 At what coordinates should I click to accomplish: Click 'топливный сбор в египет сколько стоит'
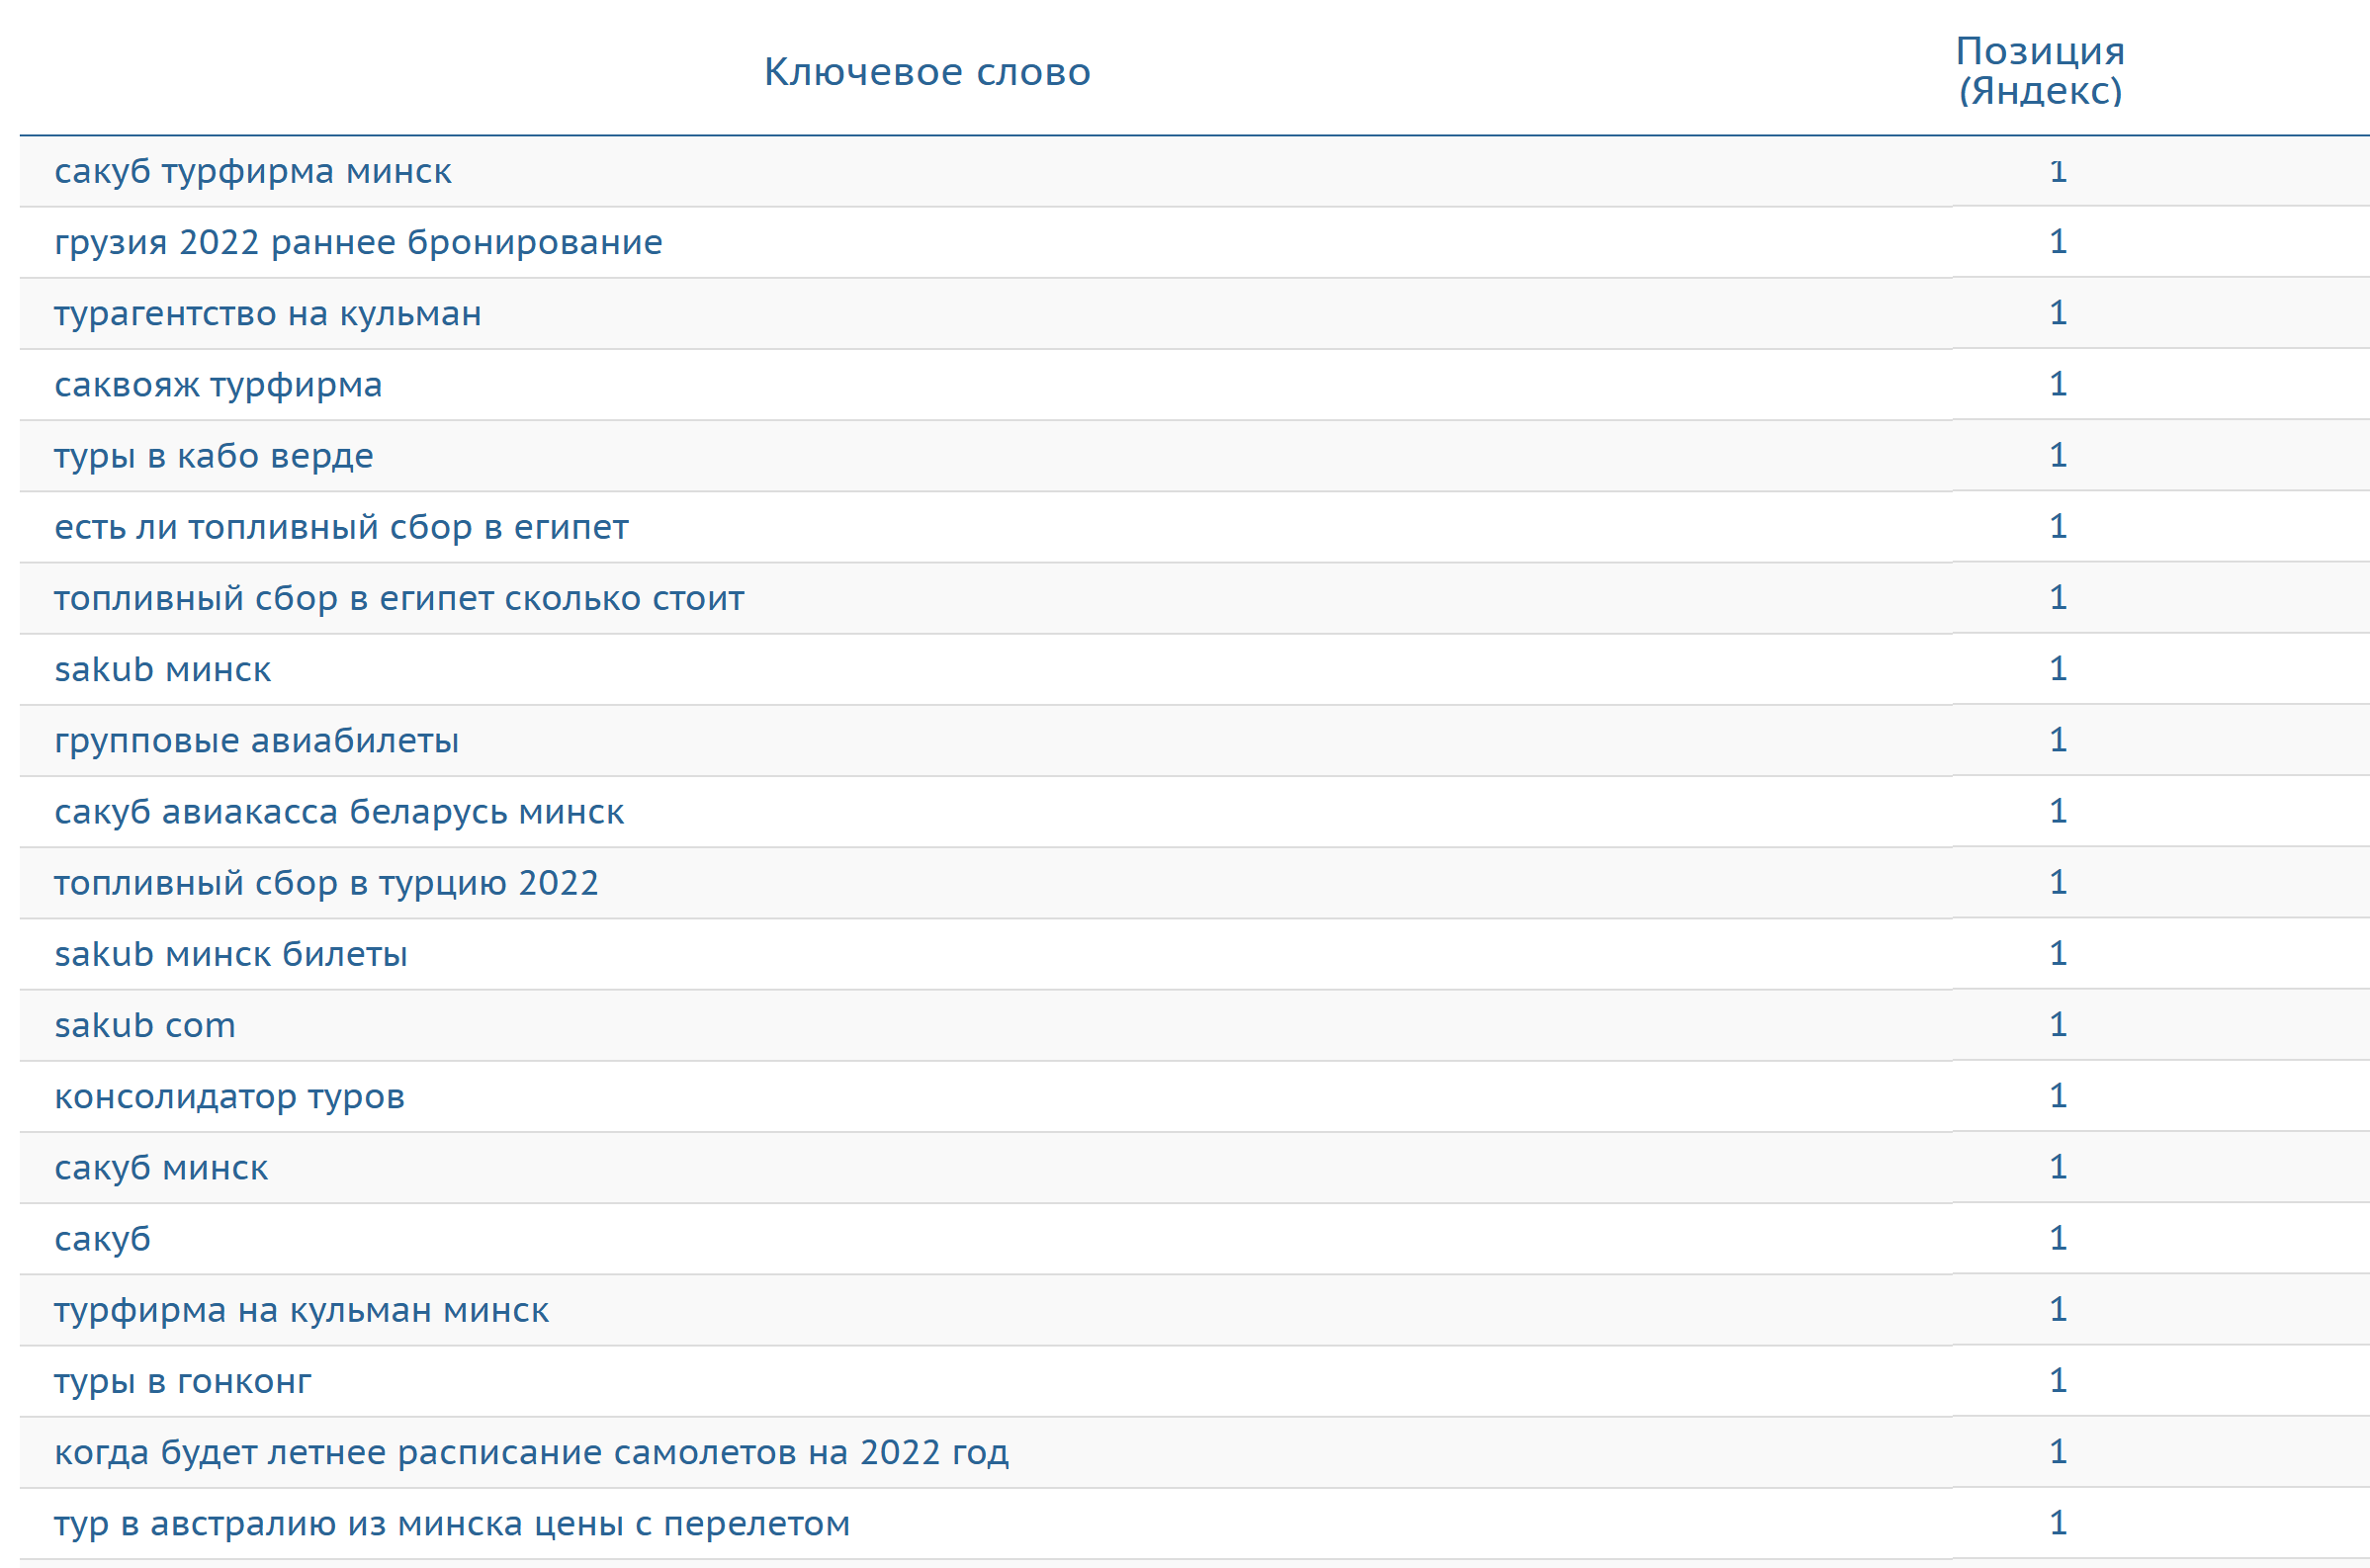(399, 598)
